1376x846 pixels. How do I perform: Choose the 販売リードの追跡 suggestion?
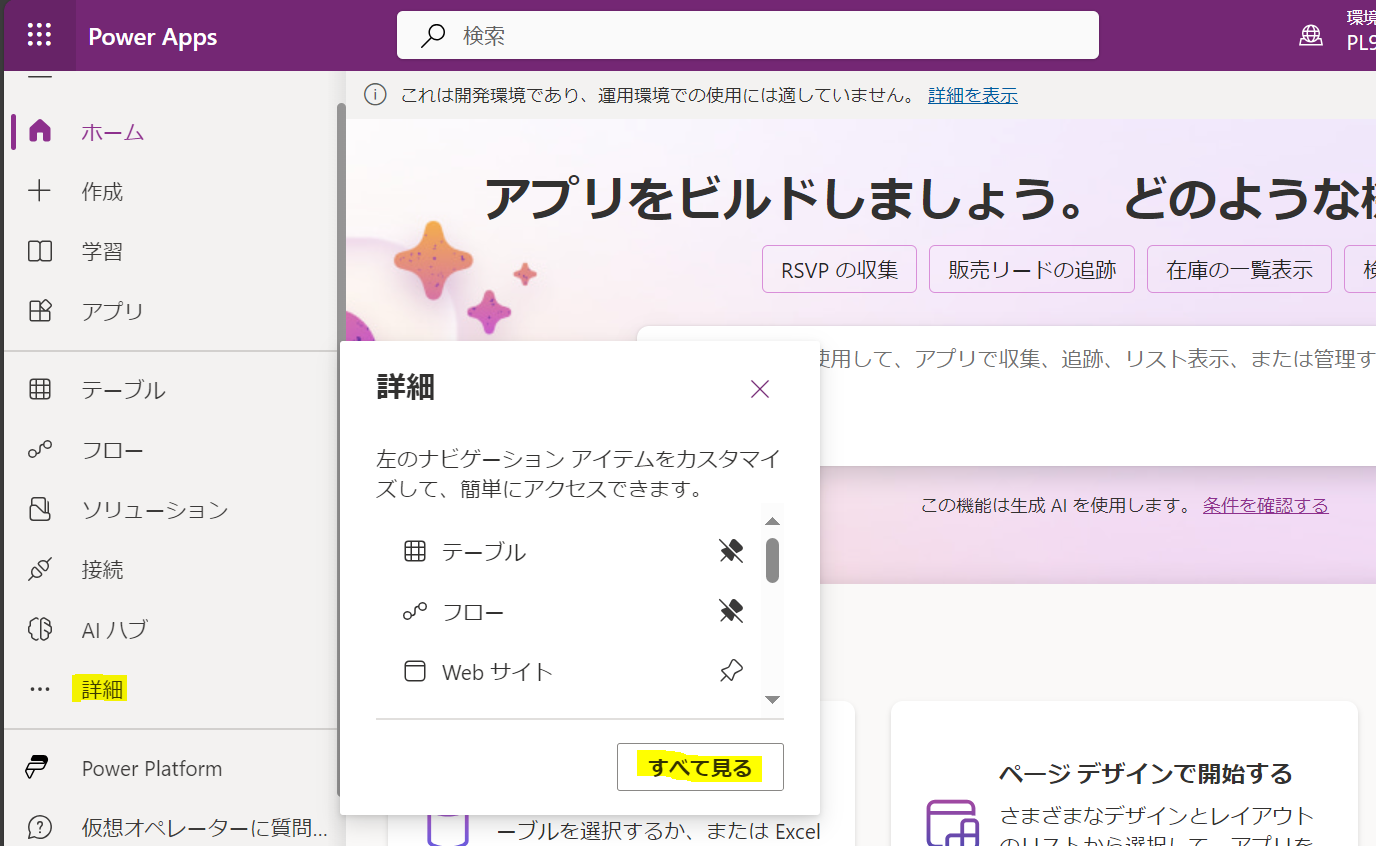pyautogui.click(x=1032, y=269)
